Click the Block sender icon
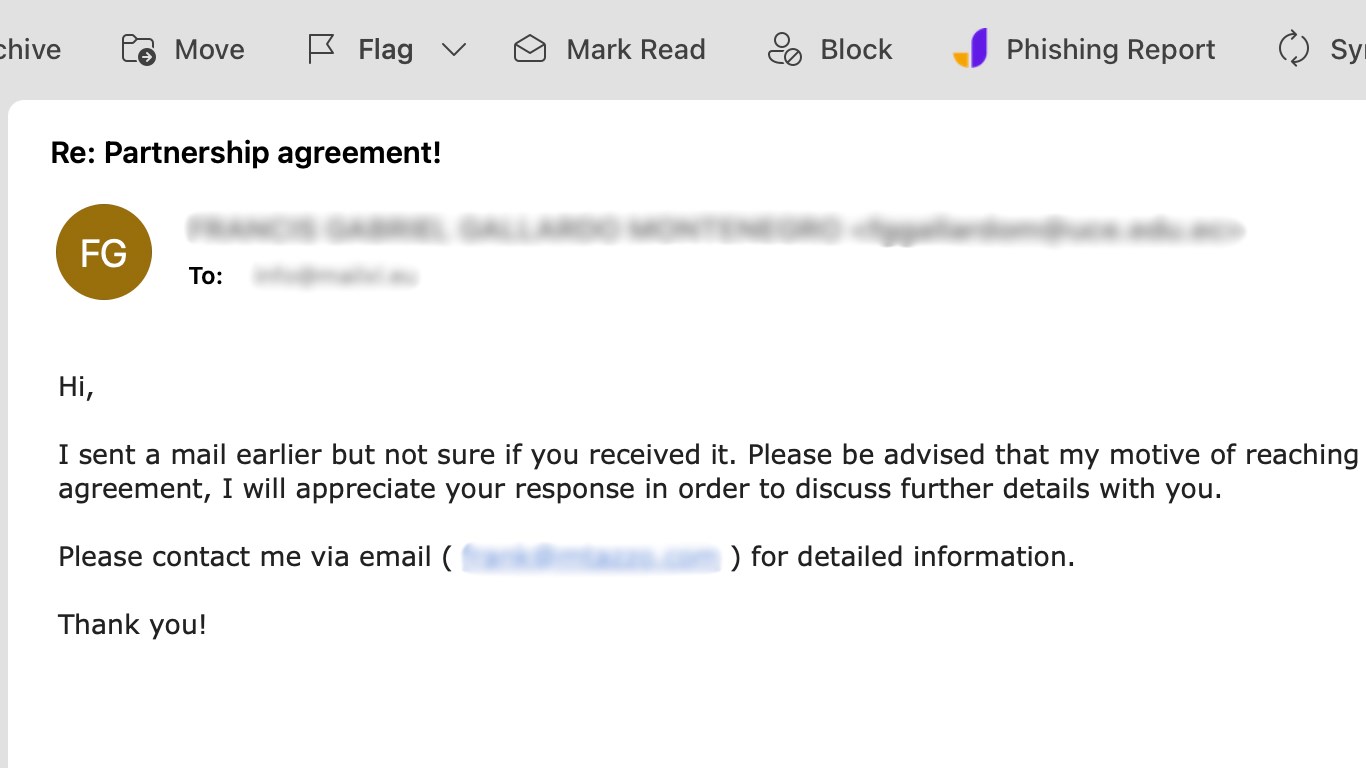 pyautogui.click(x=785, y=49)
